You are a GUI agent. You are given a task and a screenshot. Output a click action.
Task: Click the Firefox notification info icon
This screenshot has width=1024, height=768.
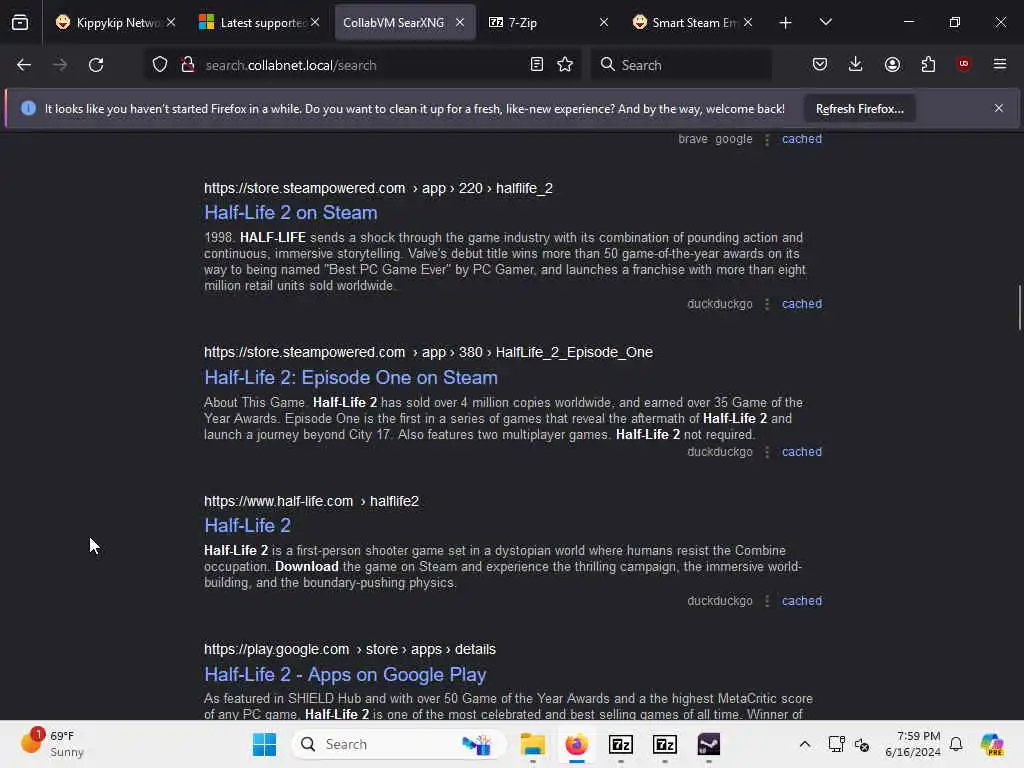point(28,108)
